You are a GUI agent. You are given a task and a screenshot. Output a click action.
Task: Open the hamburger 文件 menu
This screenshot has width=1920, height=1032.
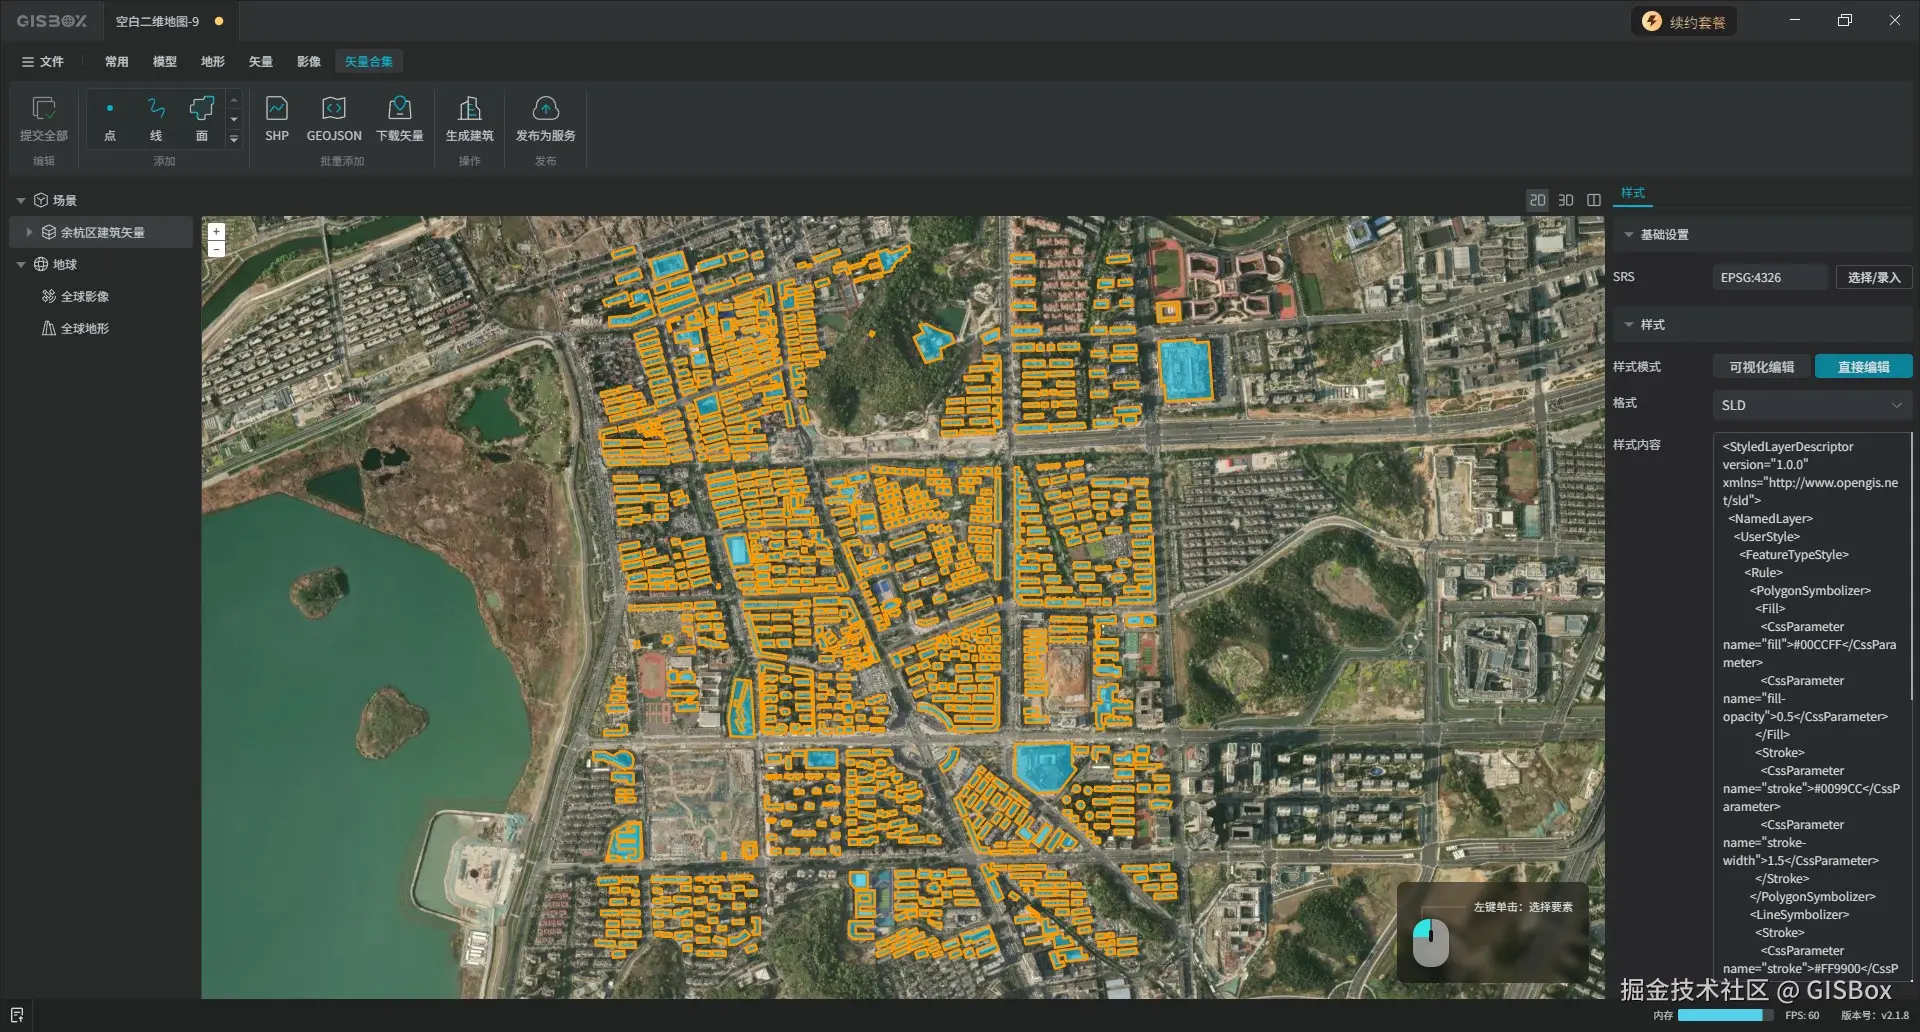pyautogui.click(x=43, y=62)
